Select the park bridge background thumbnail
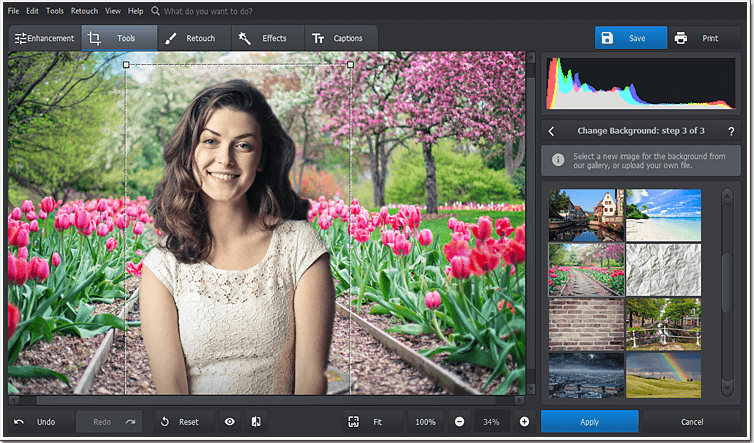This screenshot has width=754, height=443. pyautogui.click(x=663, y=324)
